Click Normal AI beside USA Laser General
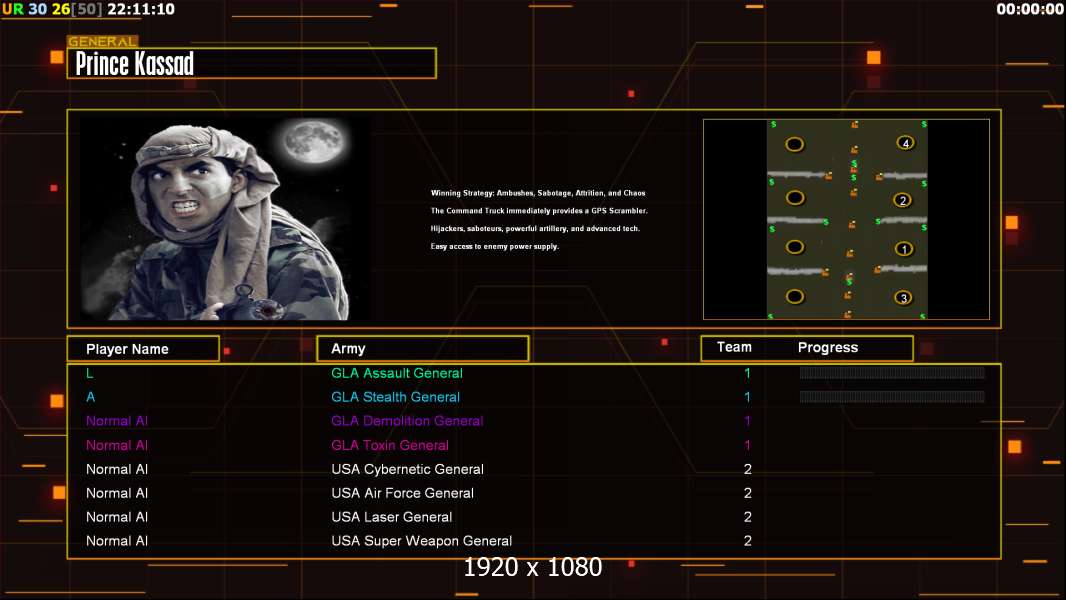The image size is (1066, 600). click(x=117, y=516)
